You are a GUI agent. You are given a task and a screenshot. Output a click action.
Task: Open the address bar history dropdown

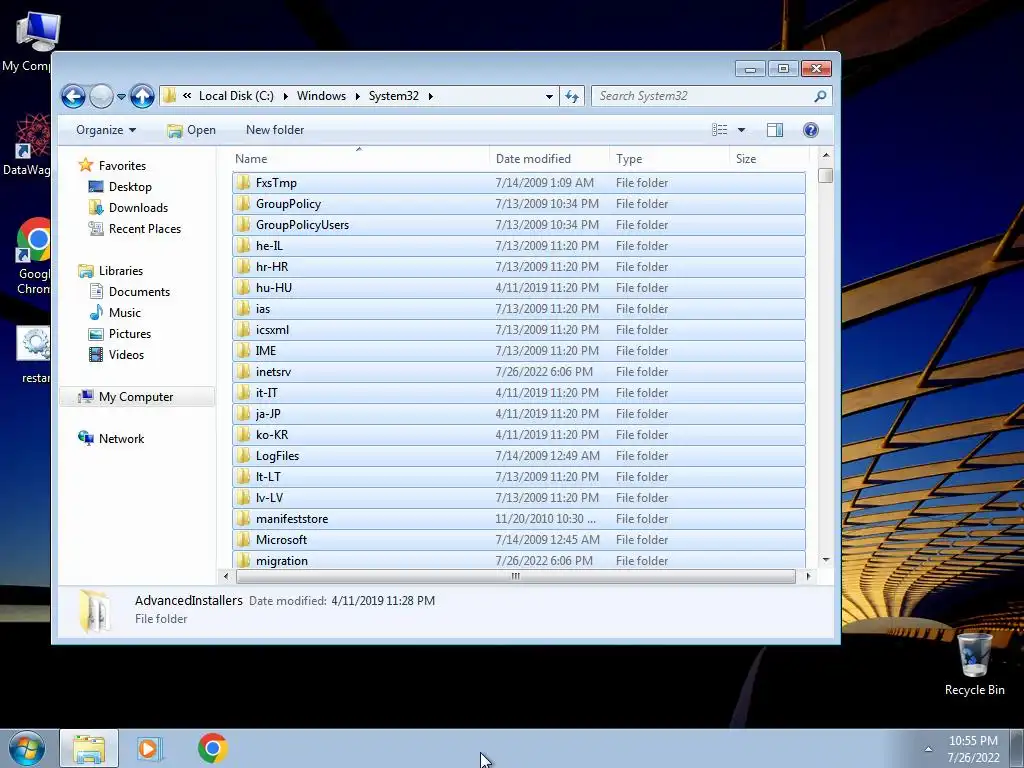tap(549, 97)
